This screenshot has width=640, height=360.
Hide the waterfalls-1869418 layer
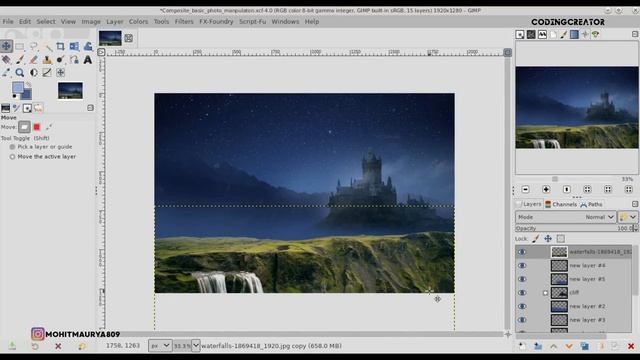pyautogui.click(x=522, y=252)
